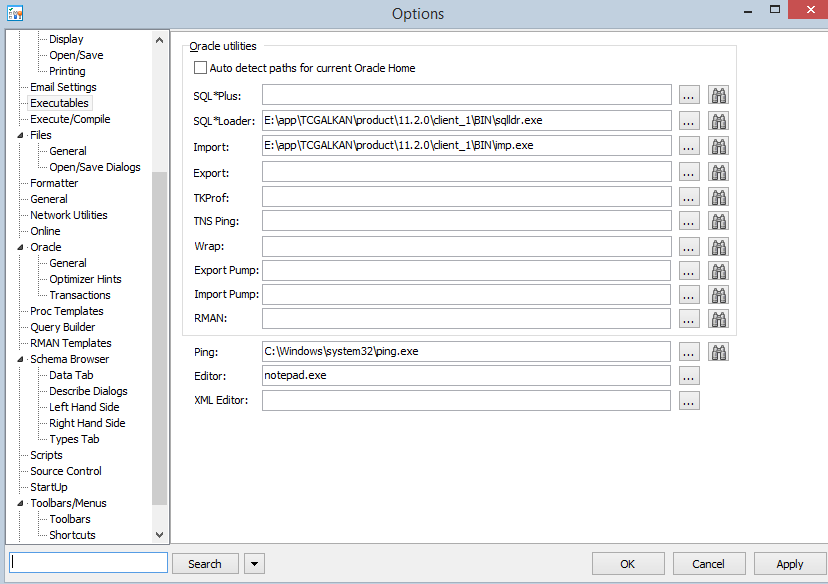This screenshot has width=828, height=584.
Task: Click the binoculars find icon for Import Pump
Action: click(718, 295)
